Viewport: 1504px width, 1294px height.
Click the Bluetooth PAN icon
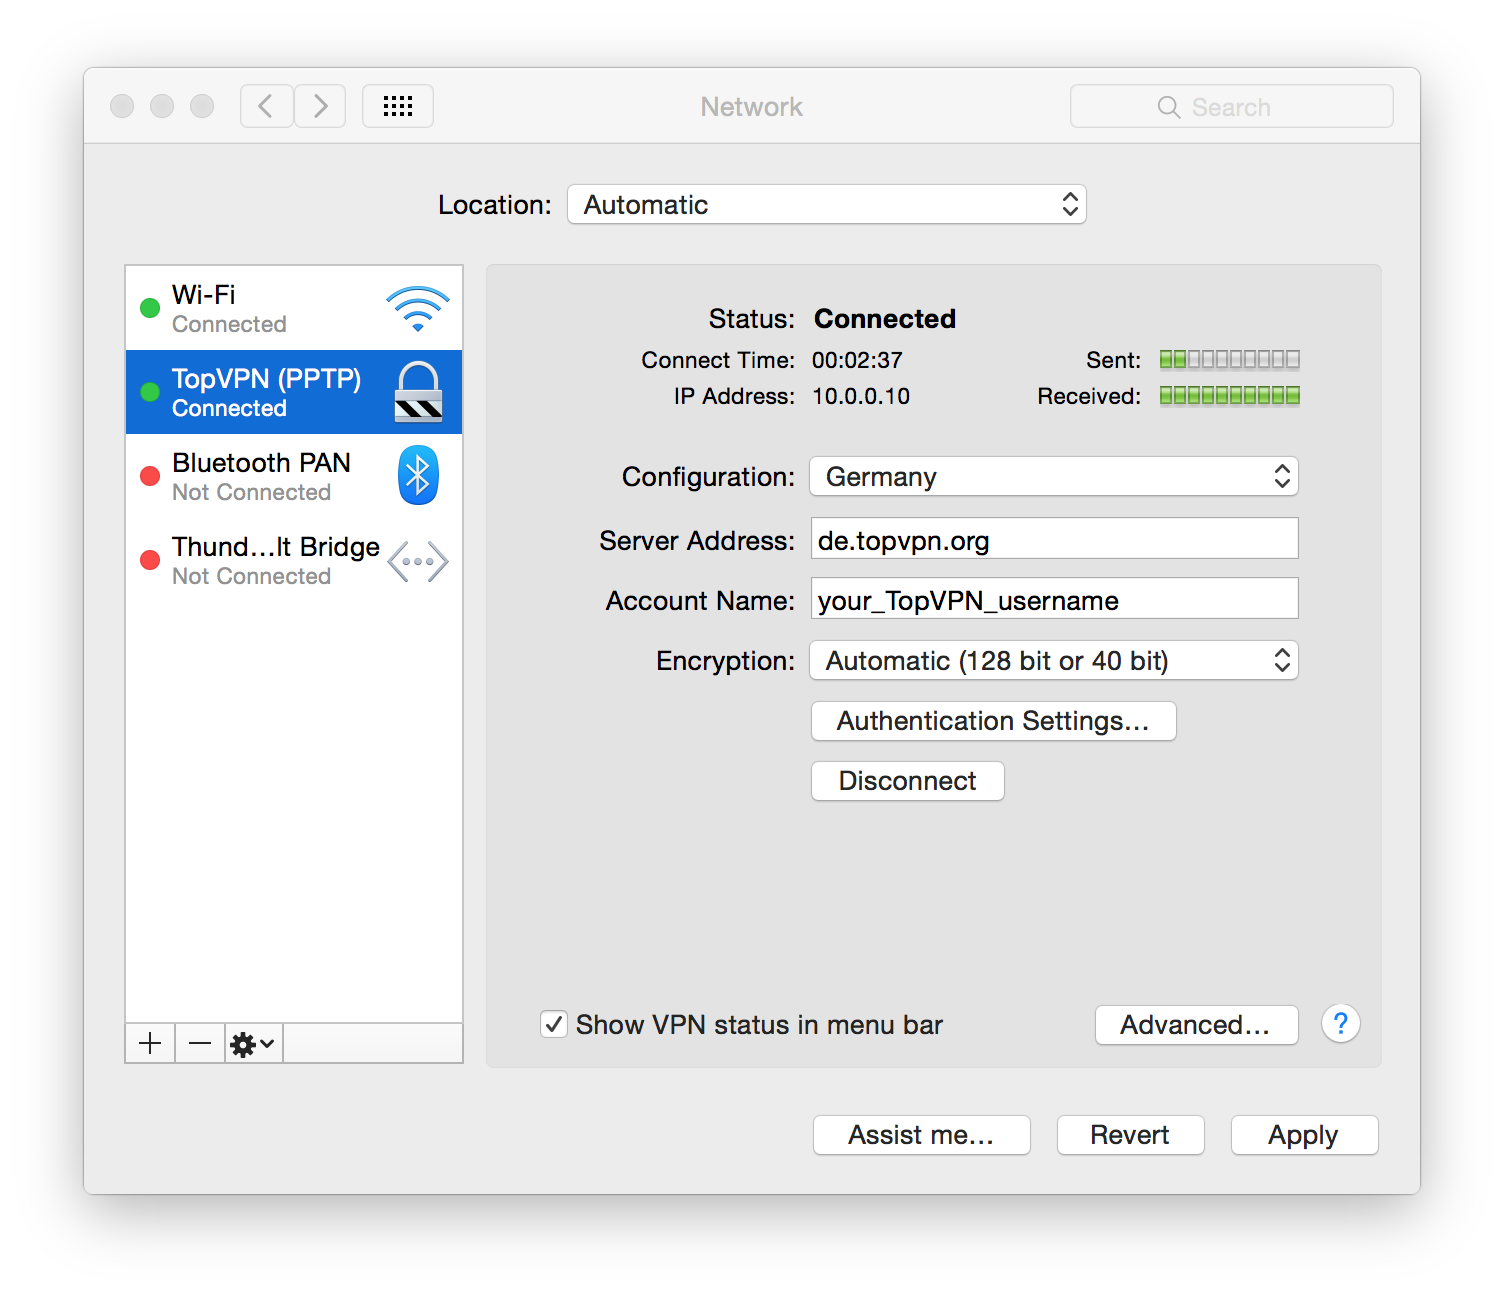[418, 475]
